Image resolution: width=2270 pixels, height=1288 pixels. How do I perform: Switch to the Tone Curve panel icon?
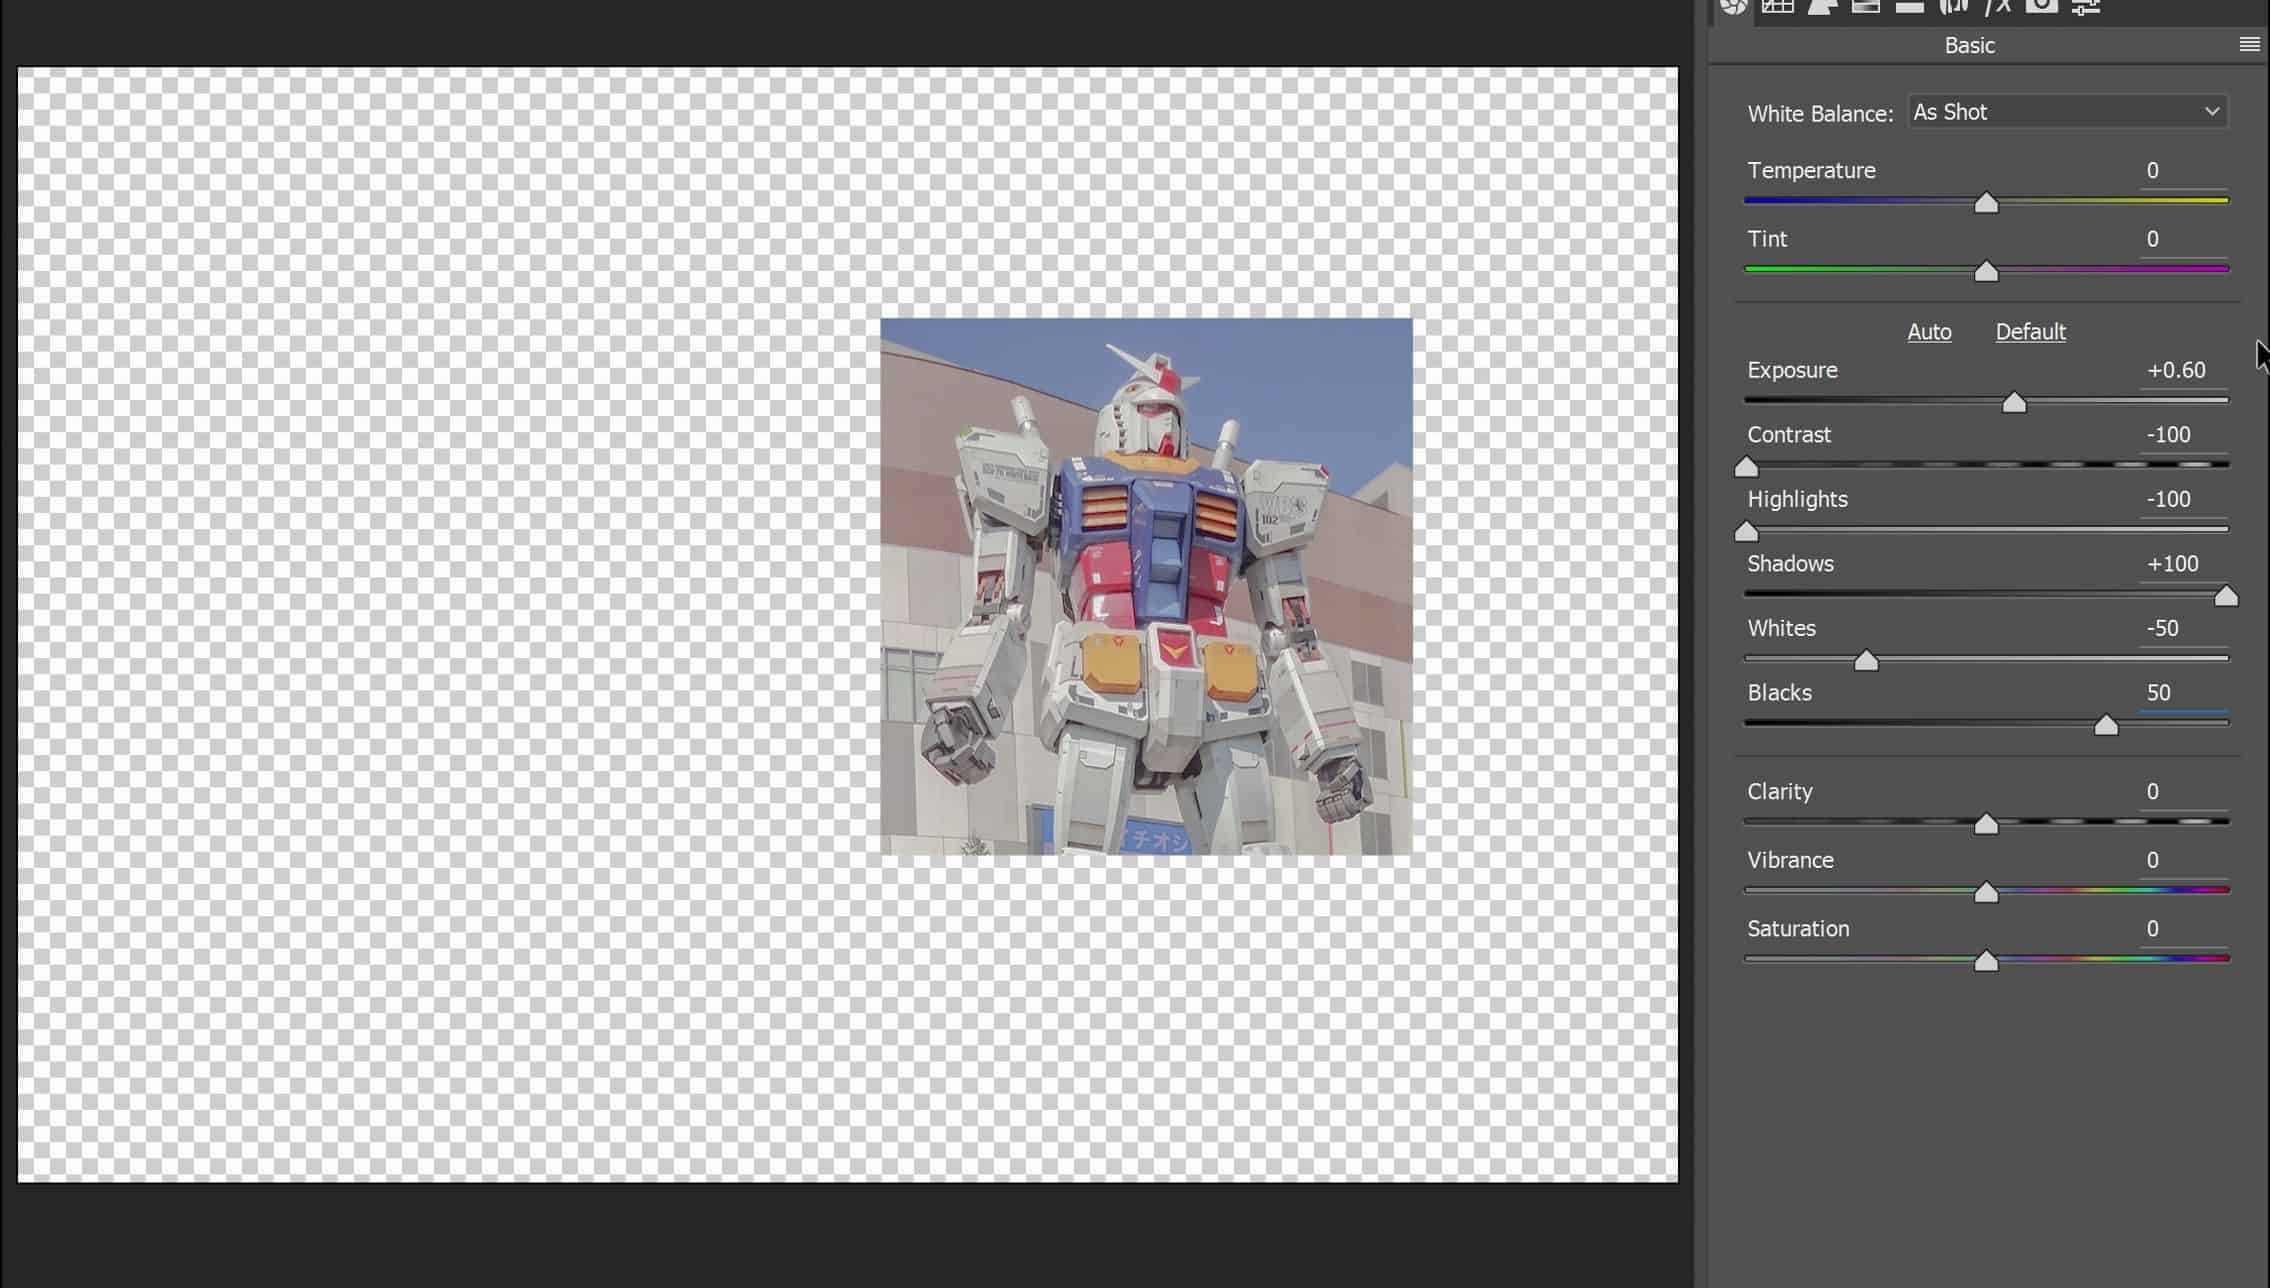click(x=1778, y=6)
